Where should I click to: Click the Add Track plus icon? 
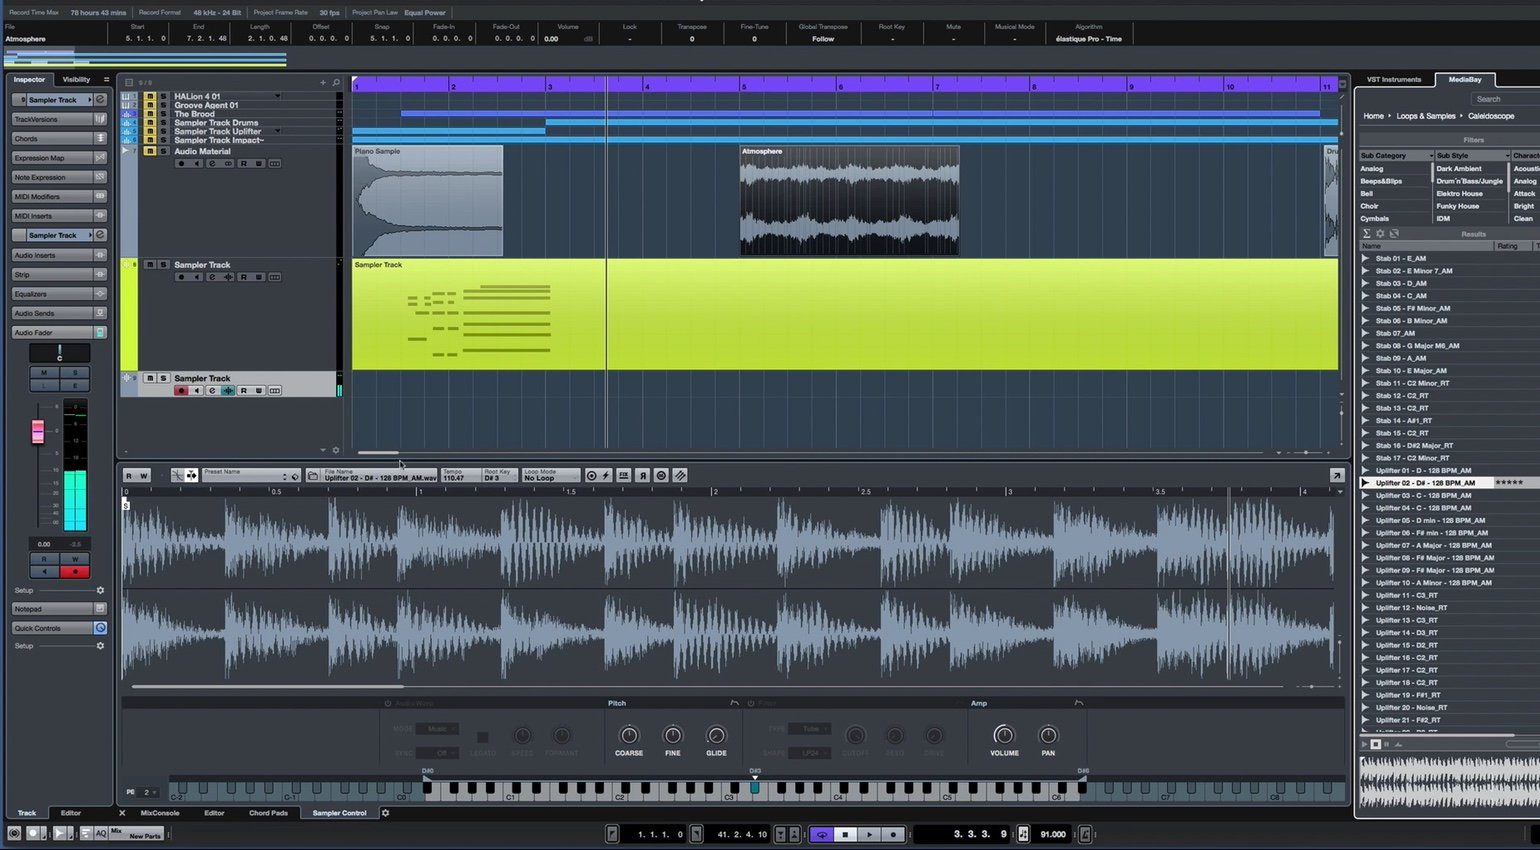(323, 83)
